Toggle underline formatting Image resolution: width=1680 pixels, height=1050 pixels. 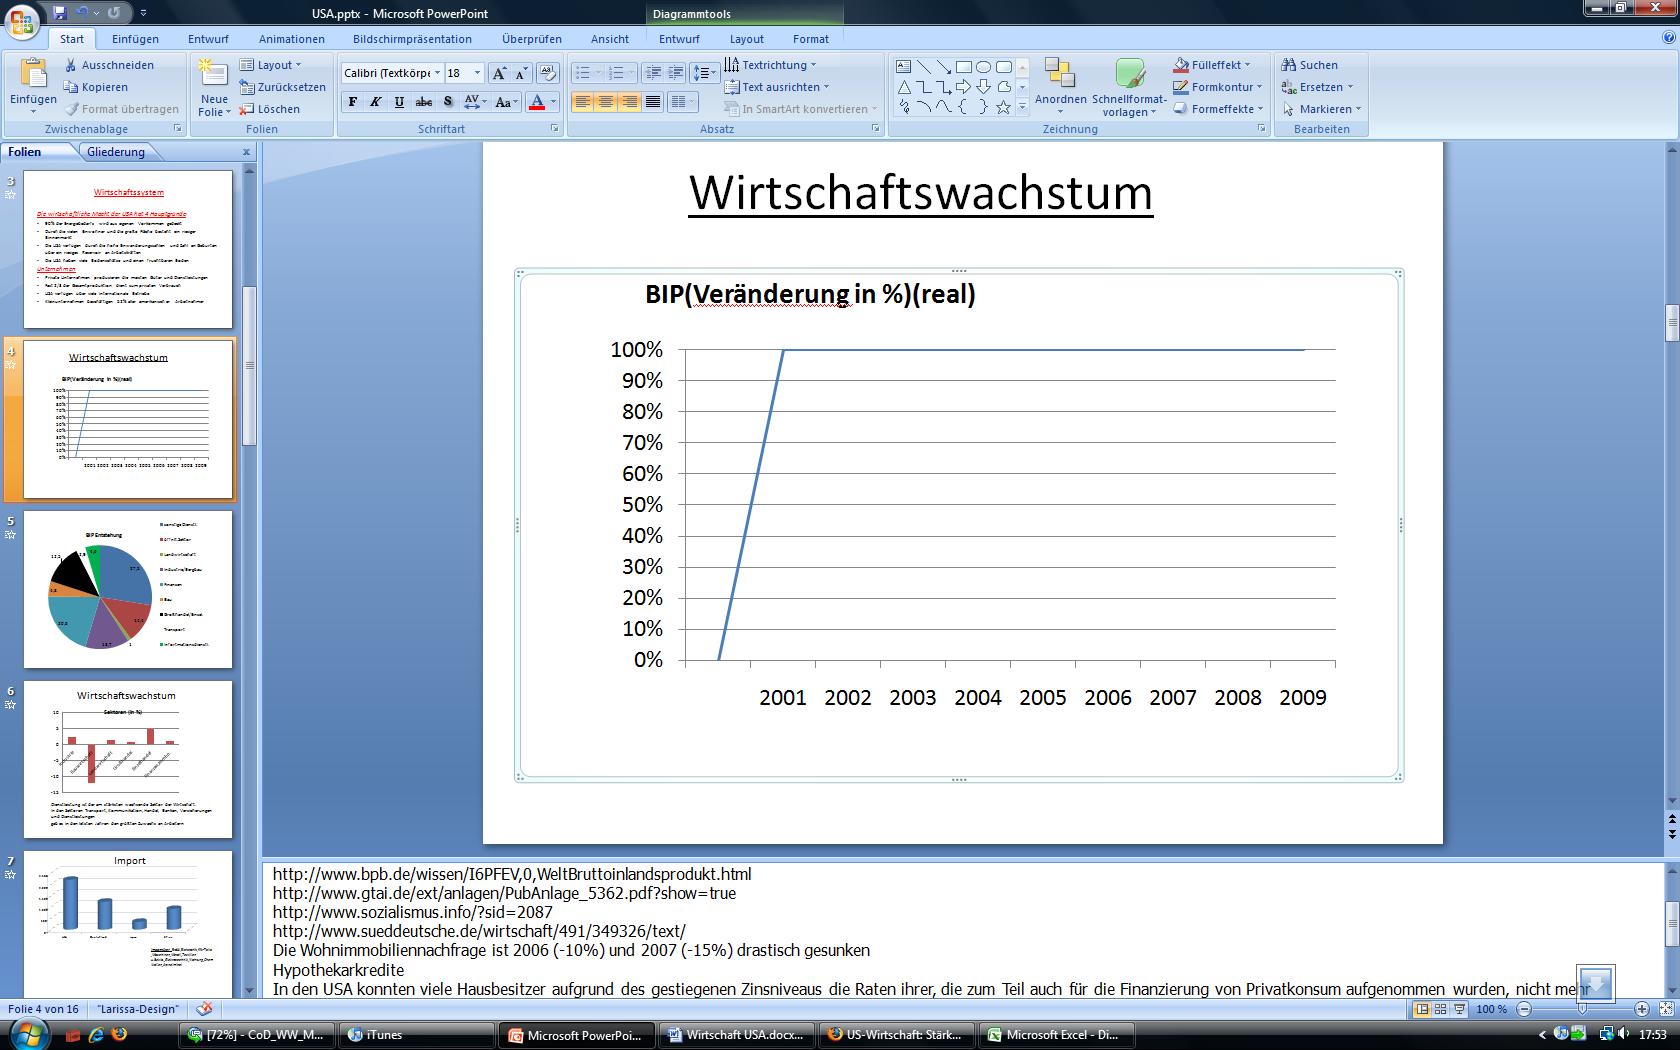[x=400, y=101]
